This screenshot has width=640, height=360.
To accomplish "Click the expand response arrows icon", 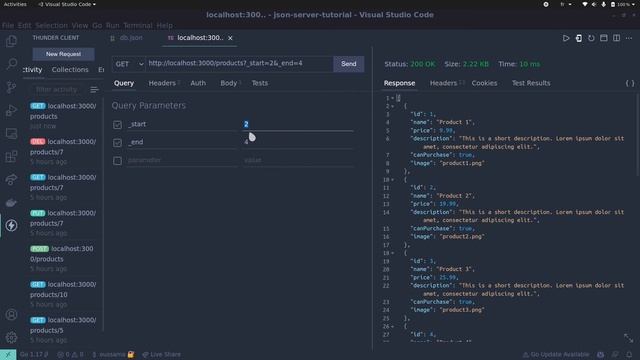I will click(x=629, y=338).
